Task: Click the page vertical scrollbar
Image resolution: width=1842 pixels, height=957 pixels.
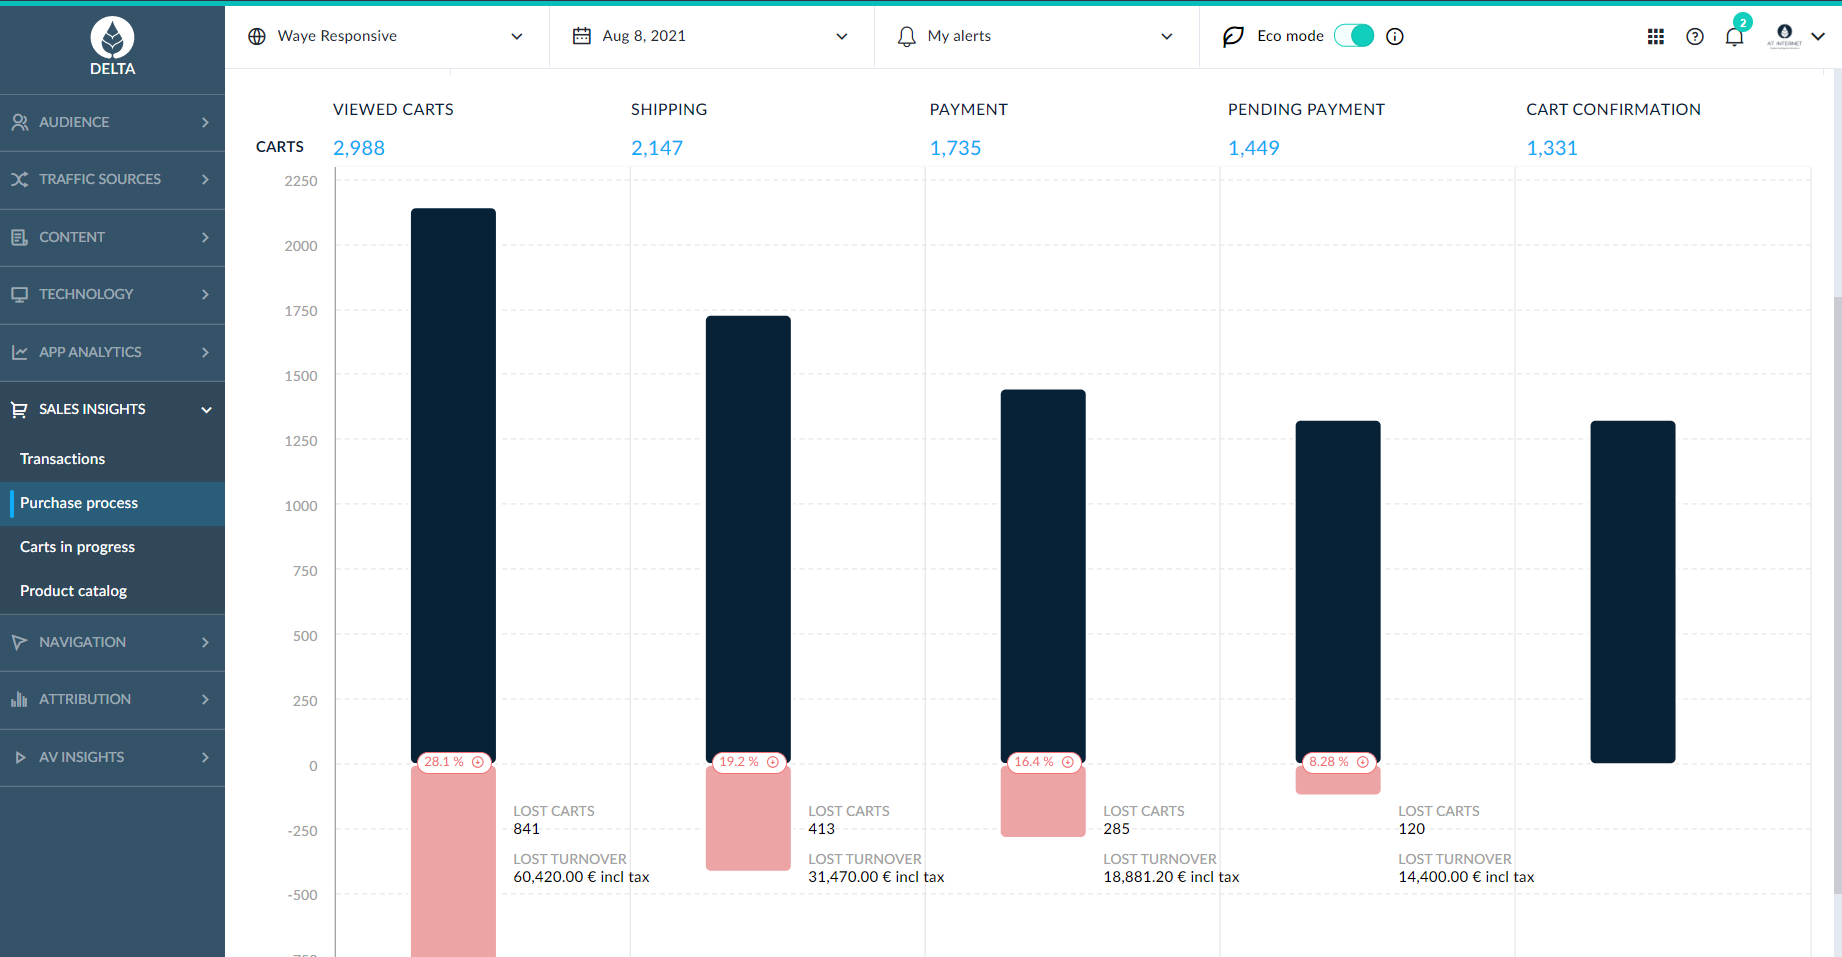Action: [x=1837, y=595]
